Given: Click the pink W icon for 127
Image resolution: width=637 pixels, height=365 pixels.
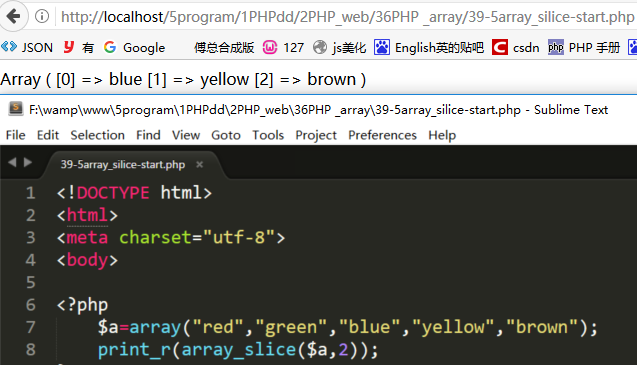Looking at the screenshot, I should pos(270,48).
